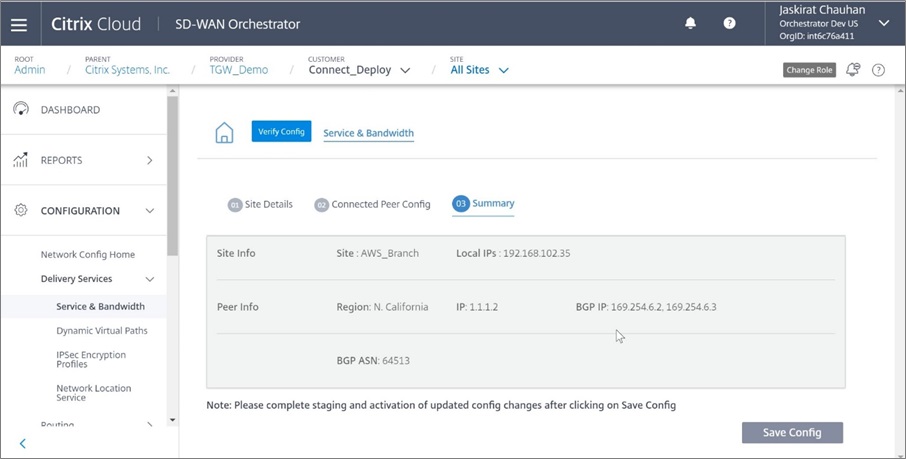Click the 03 step number circle

click(x=461, y=203)
